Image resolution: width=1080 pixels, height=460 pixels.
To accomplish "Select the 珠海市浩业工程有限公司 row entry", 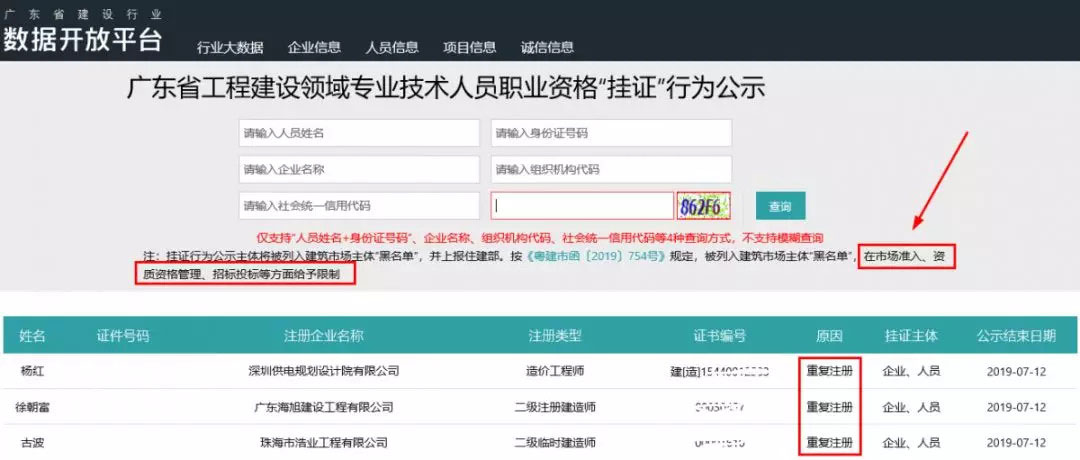I will click(x=323, y=442).
